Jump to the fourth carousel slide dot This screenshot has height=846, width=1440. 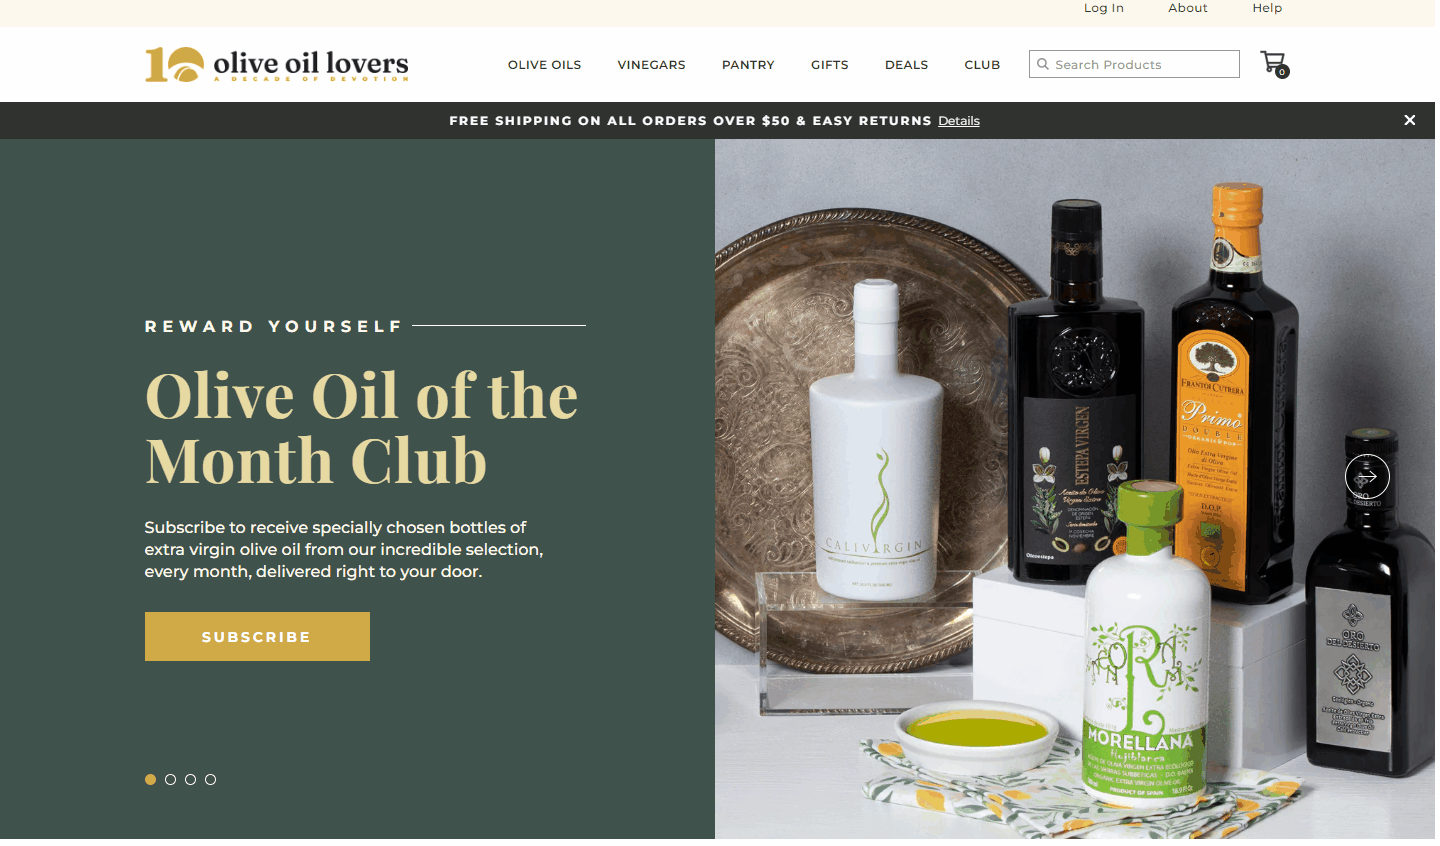(210, 779)
